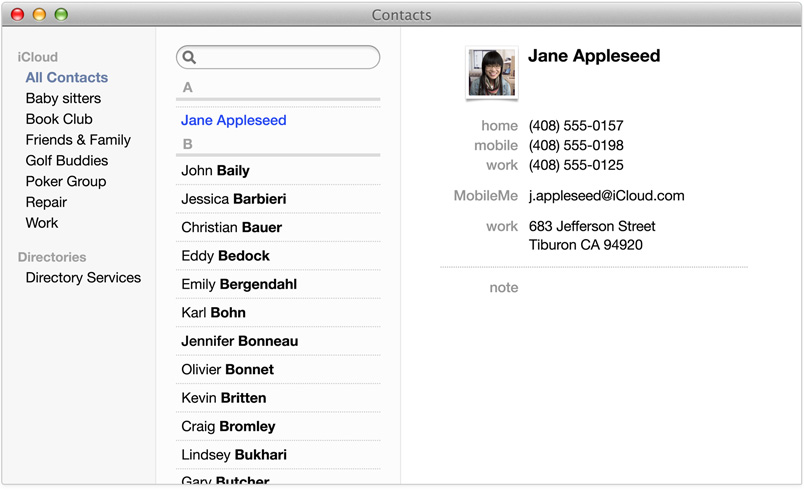Open Directory Services in sidebar
The image size is (804, 490).
point(83,278)
